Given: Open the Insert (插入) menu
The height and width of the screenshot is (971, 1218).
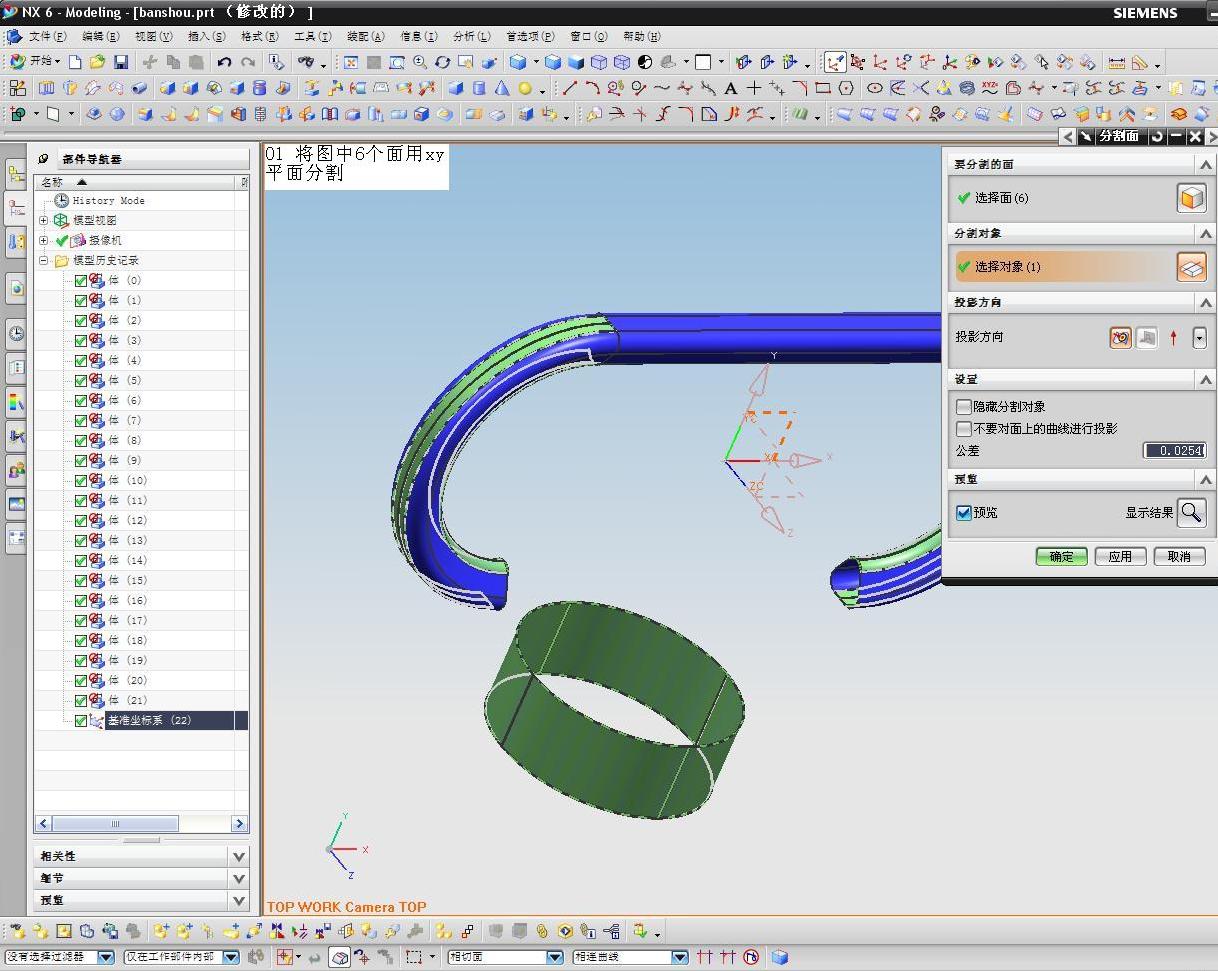Looking at the screenshot, I should point(206,36).
